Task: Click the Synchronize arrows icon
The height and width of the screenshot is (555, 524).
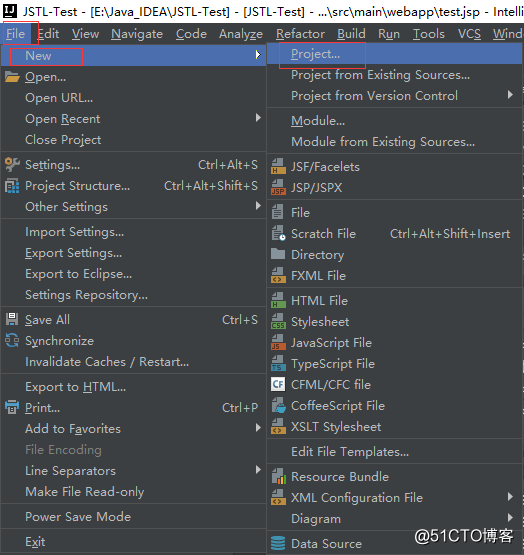Action: pyautogui.click(x=12, y=341)
